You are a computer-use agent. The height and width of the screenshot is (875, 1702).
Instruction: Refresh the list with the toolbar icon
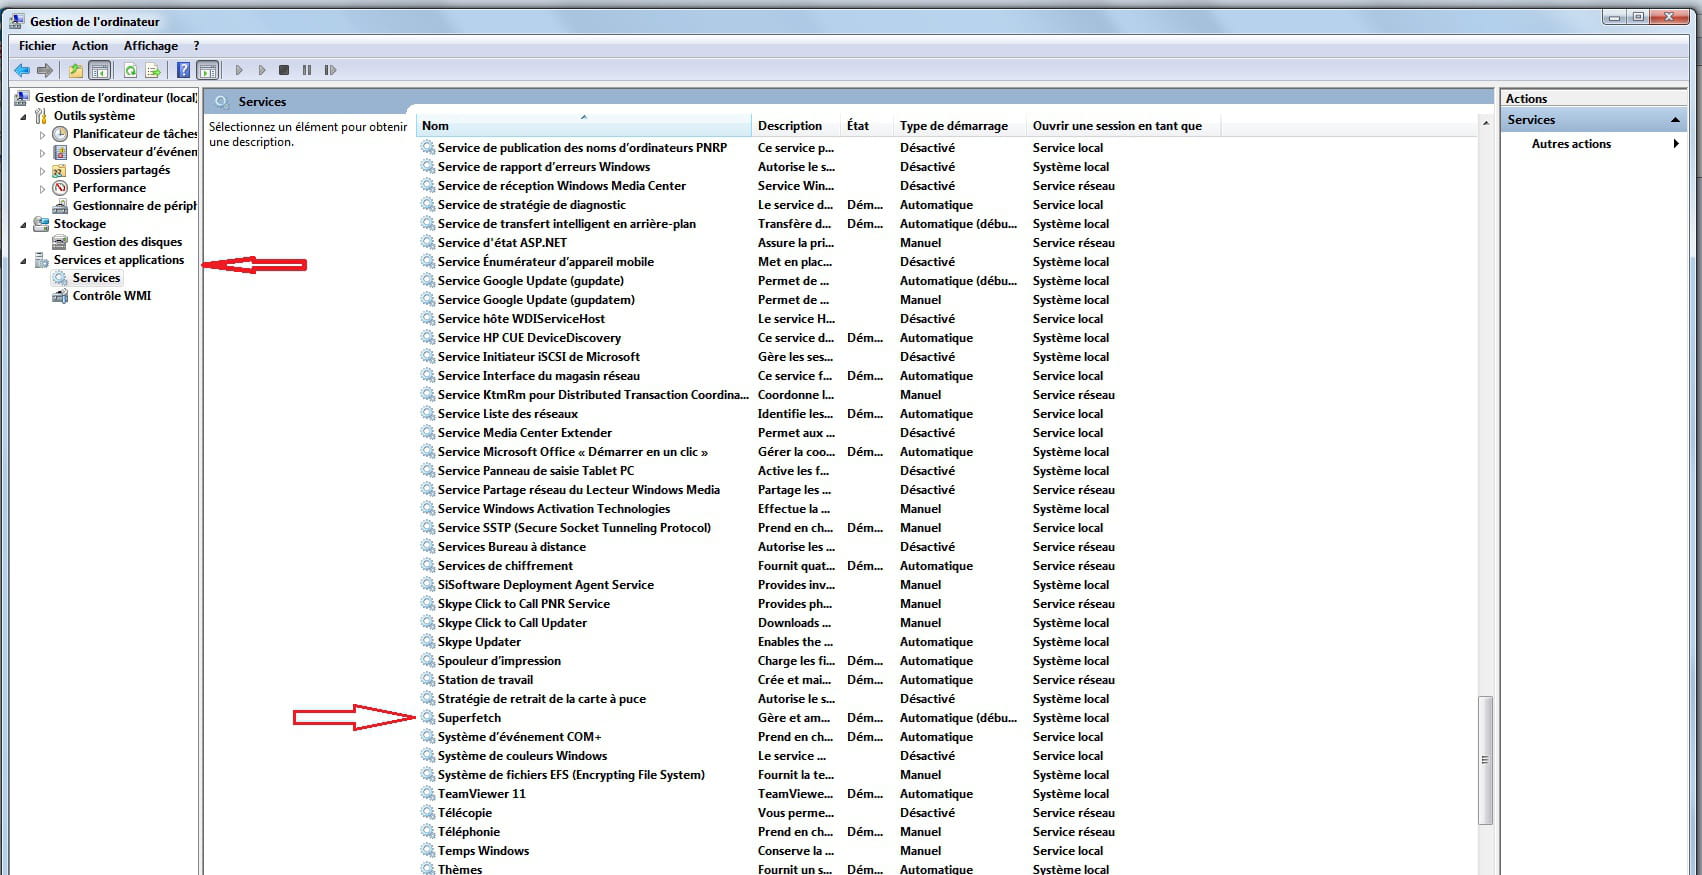click(130, 70)
